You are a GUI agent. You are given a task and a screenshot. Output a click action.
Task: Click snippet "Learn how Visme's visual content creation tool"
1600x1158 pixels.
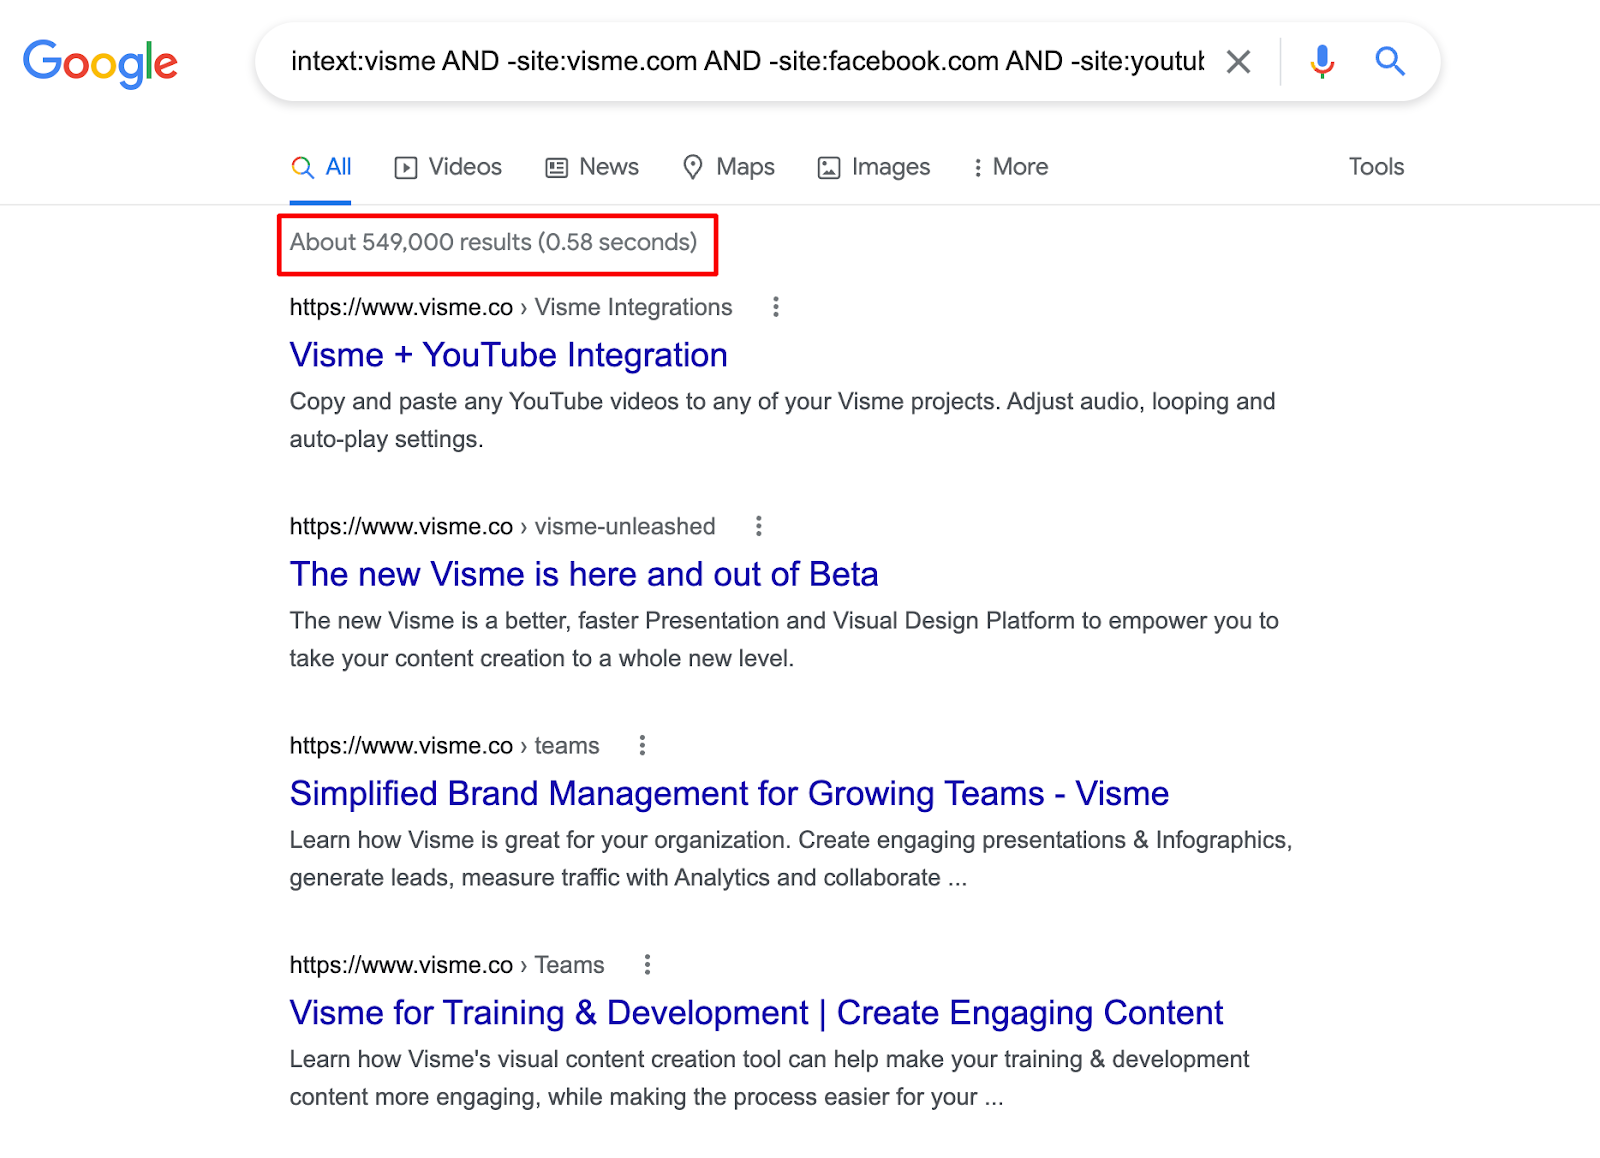(769, 1078)
